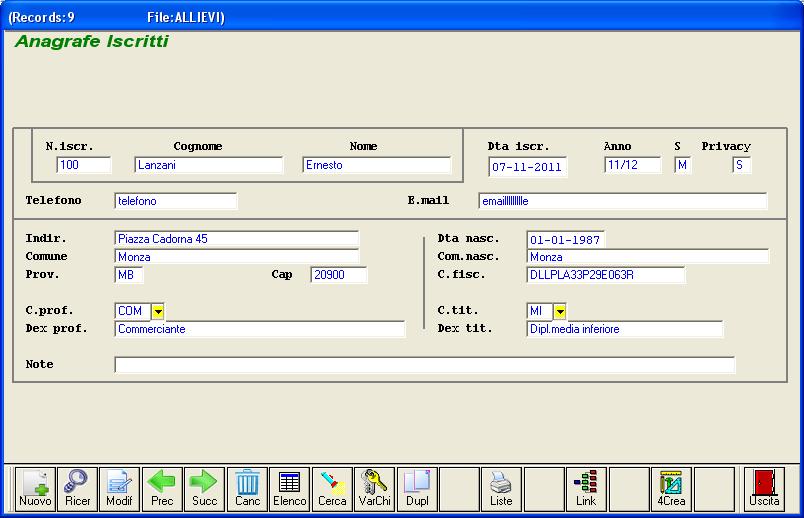Focus the empty Note field
804x518 pixels.
[425, 365]
